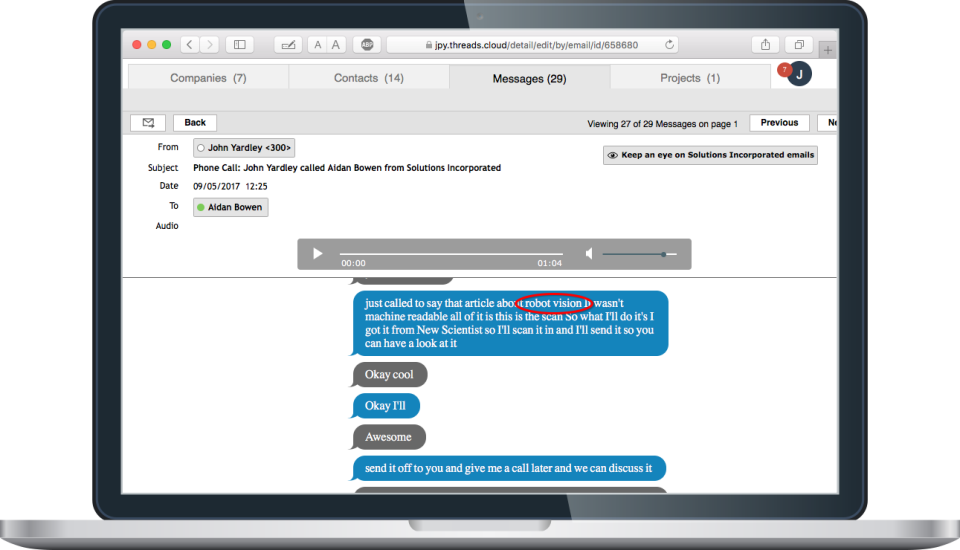The height and width of the screenshot is (550, 960).
Task: Switch to the Contacts (14) tab
Action: tap(369, 78)
